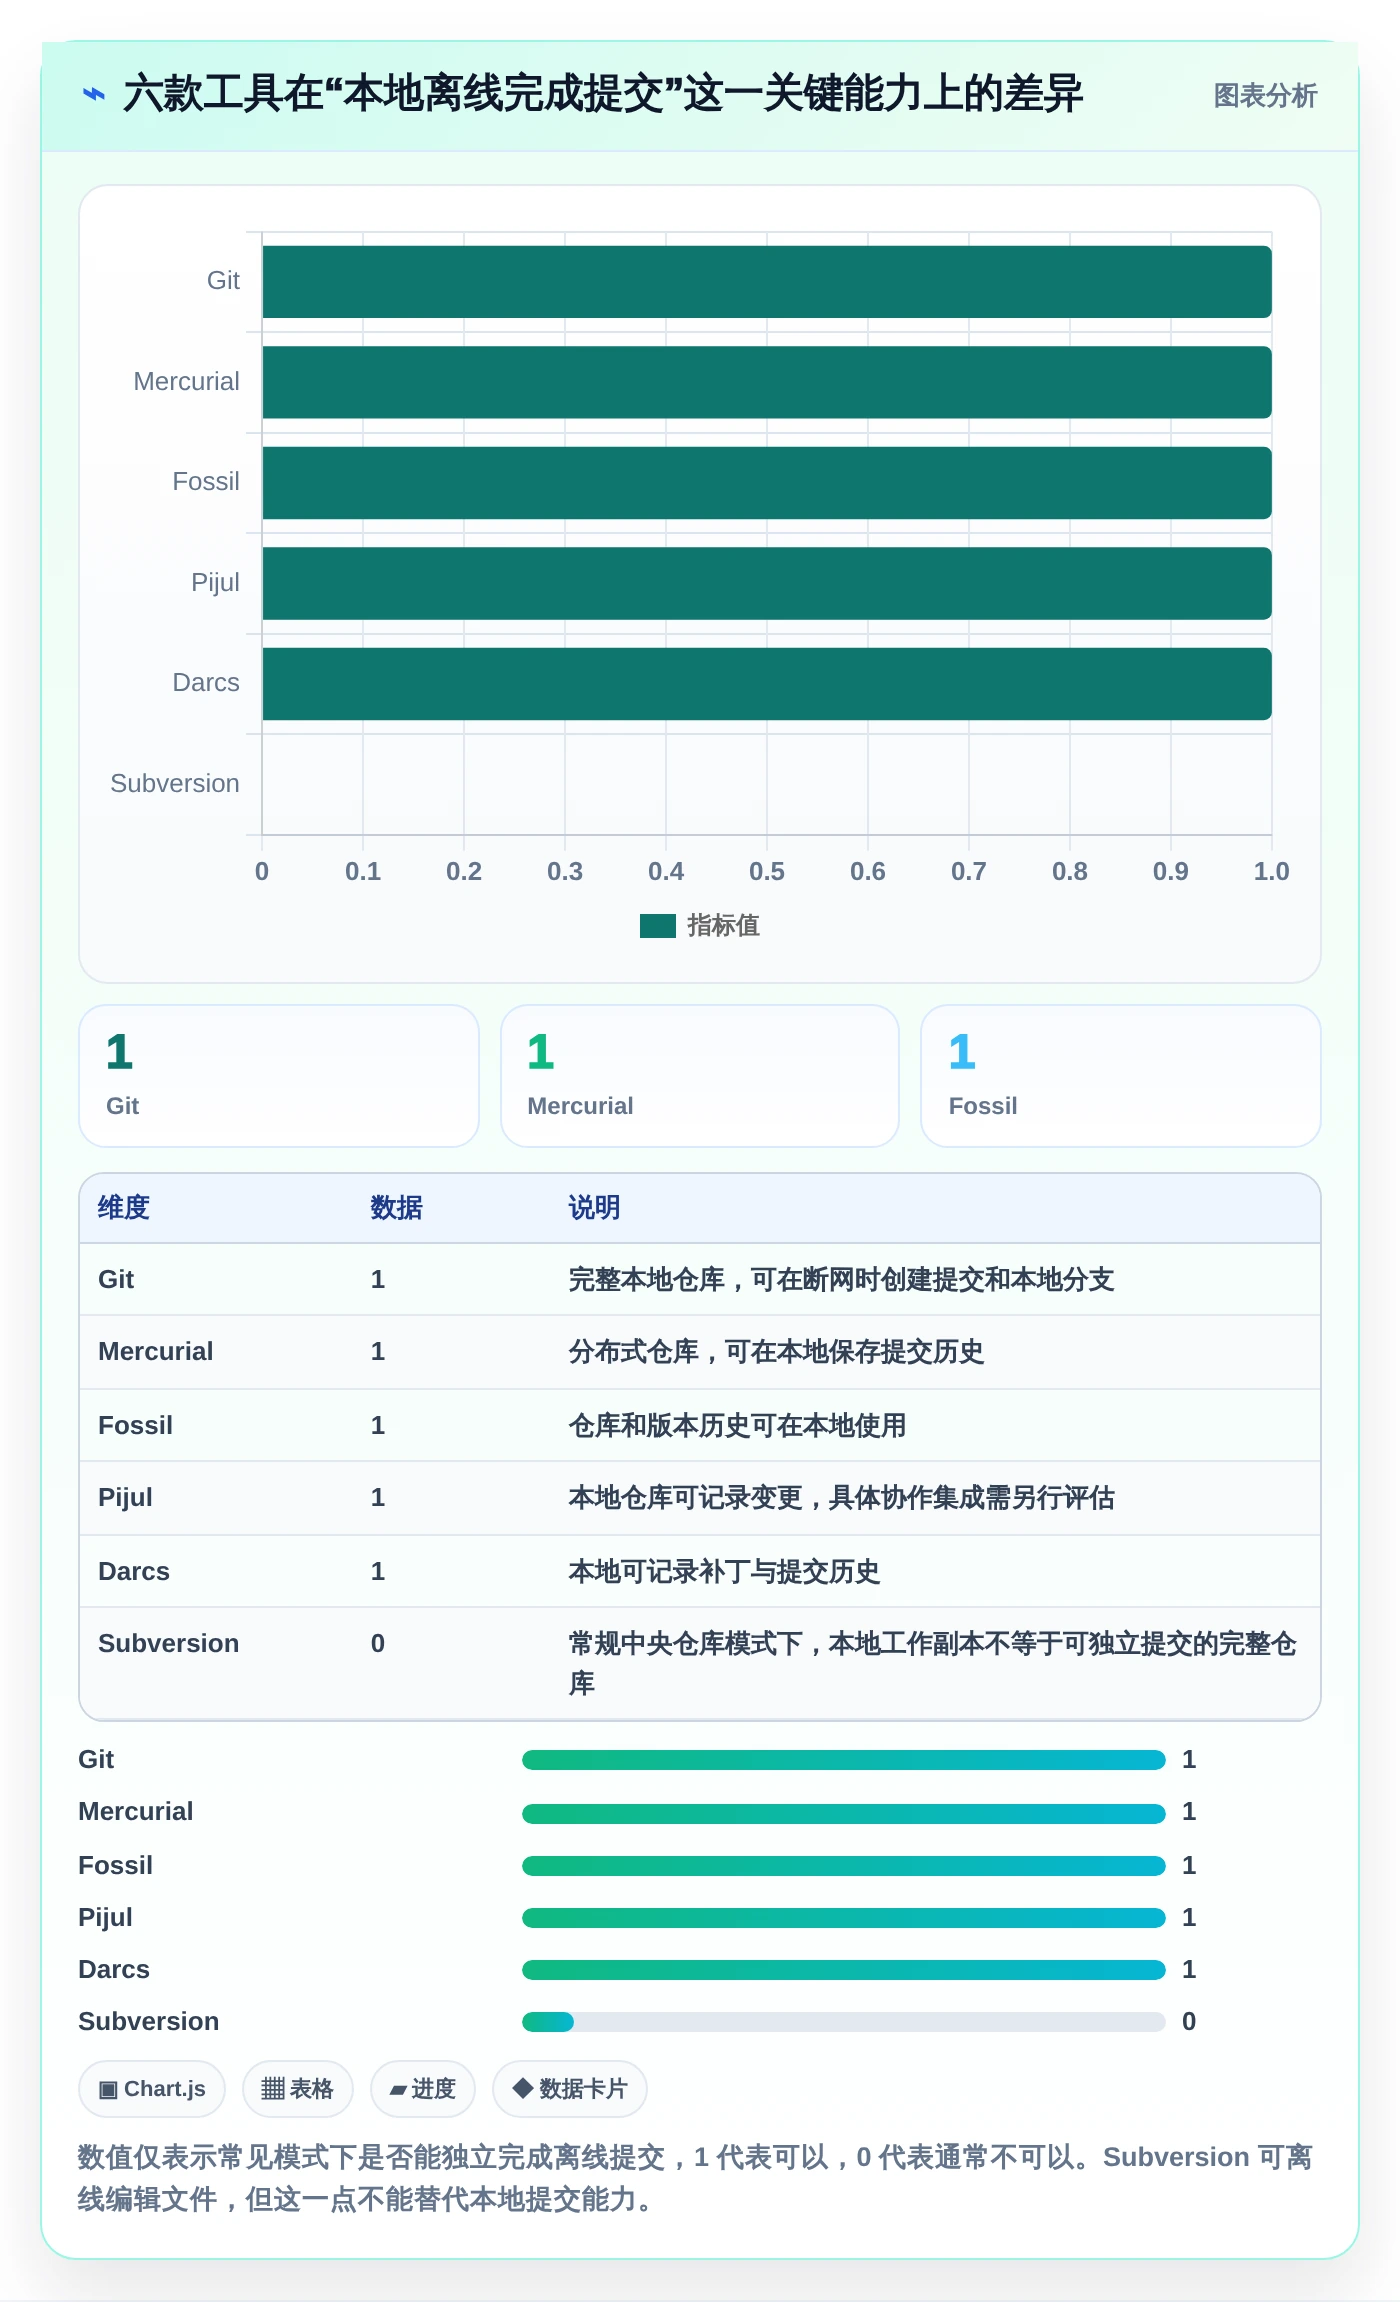
Task: Click the 说明 column header
Action: pos(595,1208)
